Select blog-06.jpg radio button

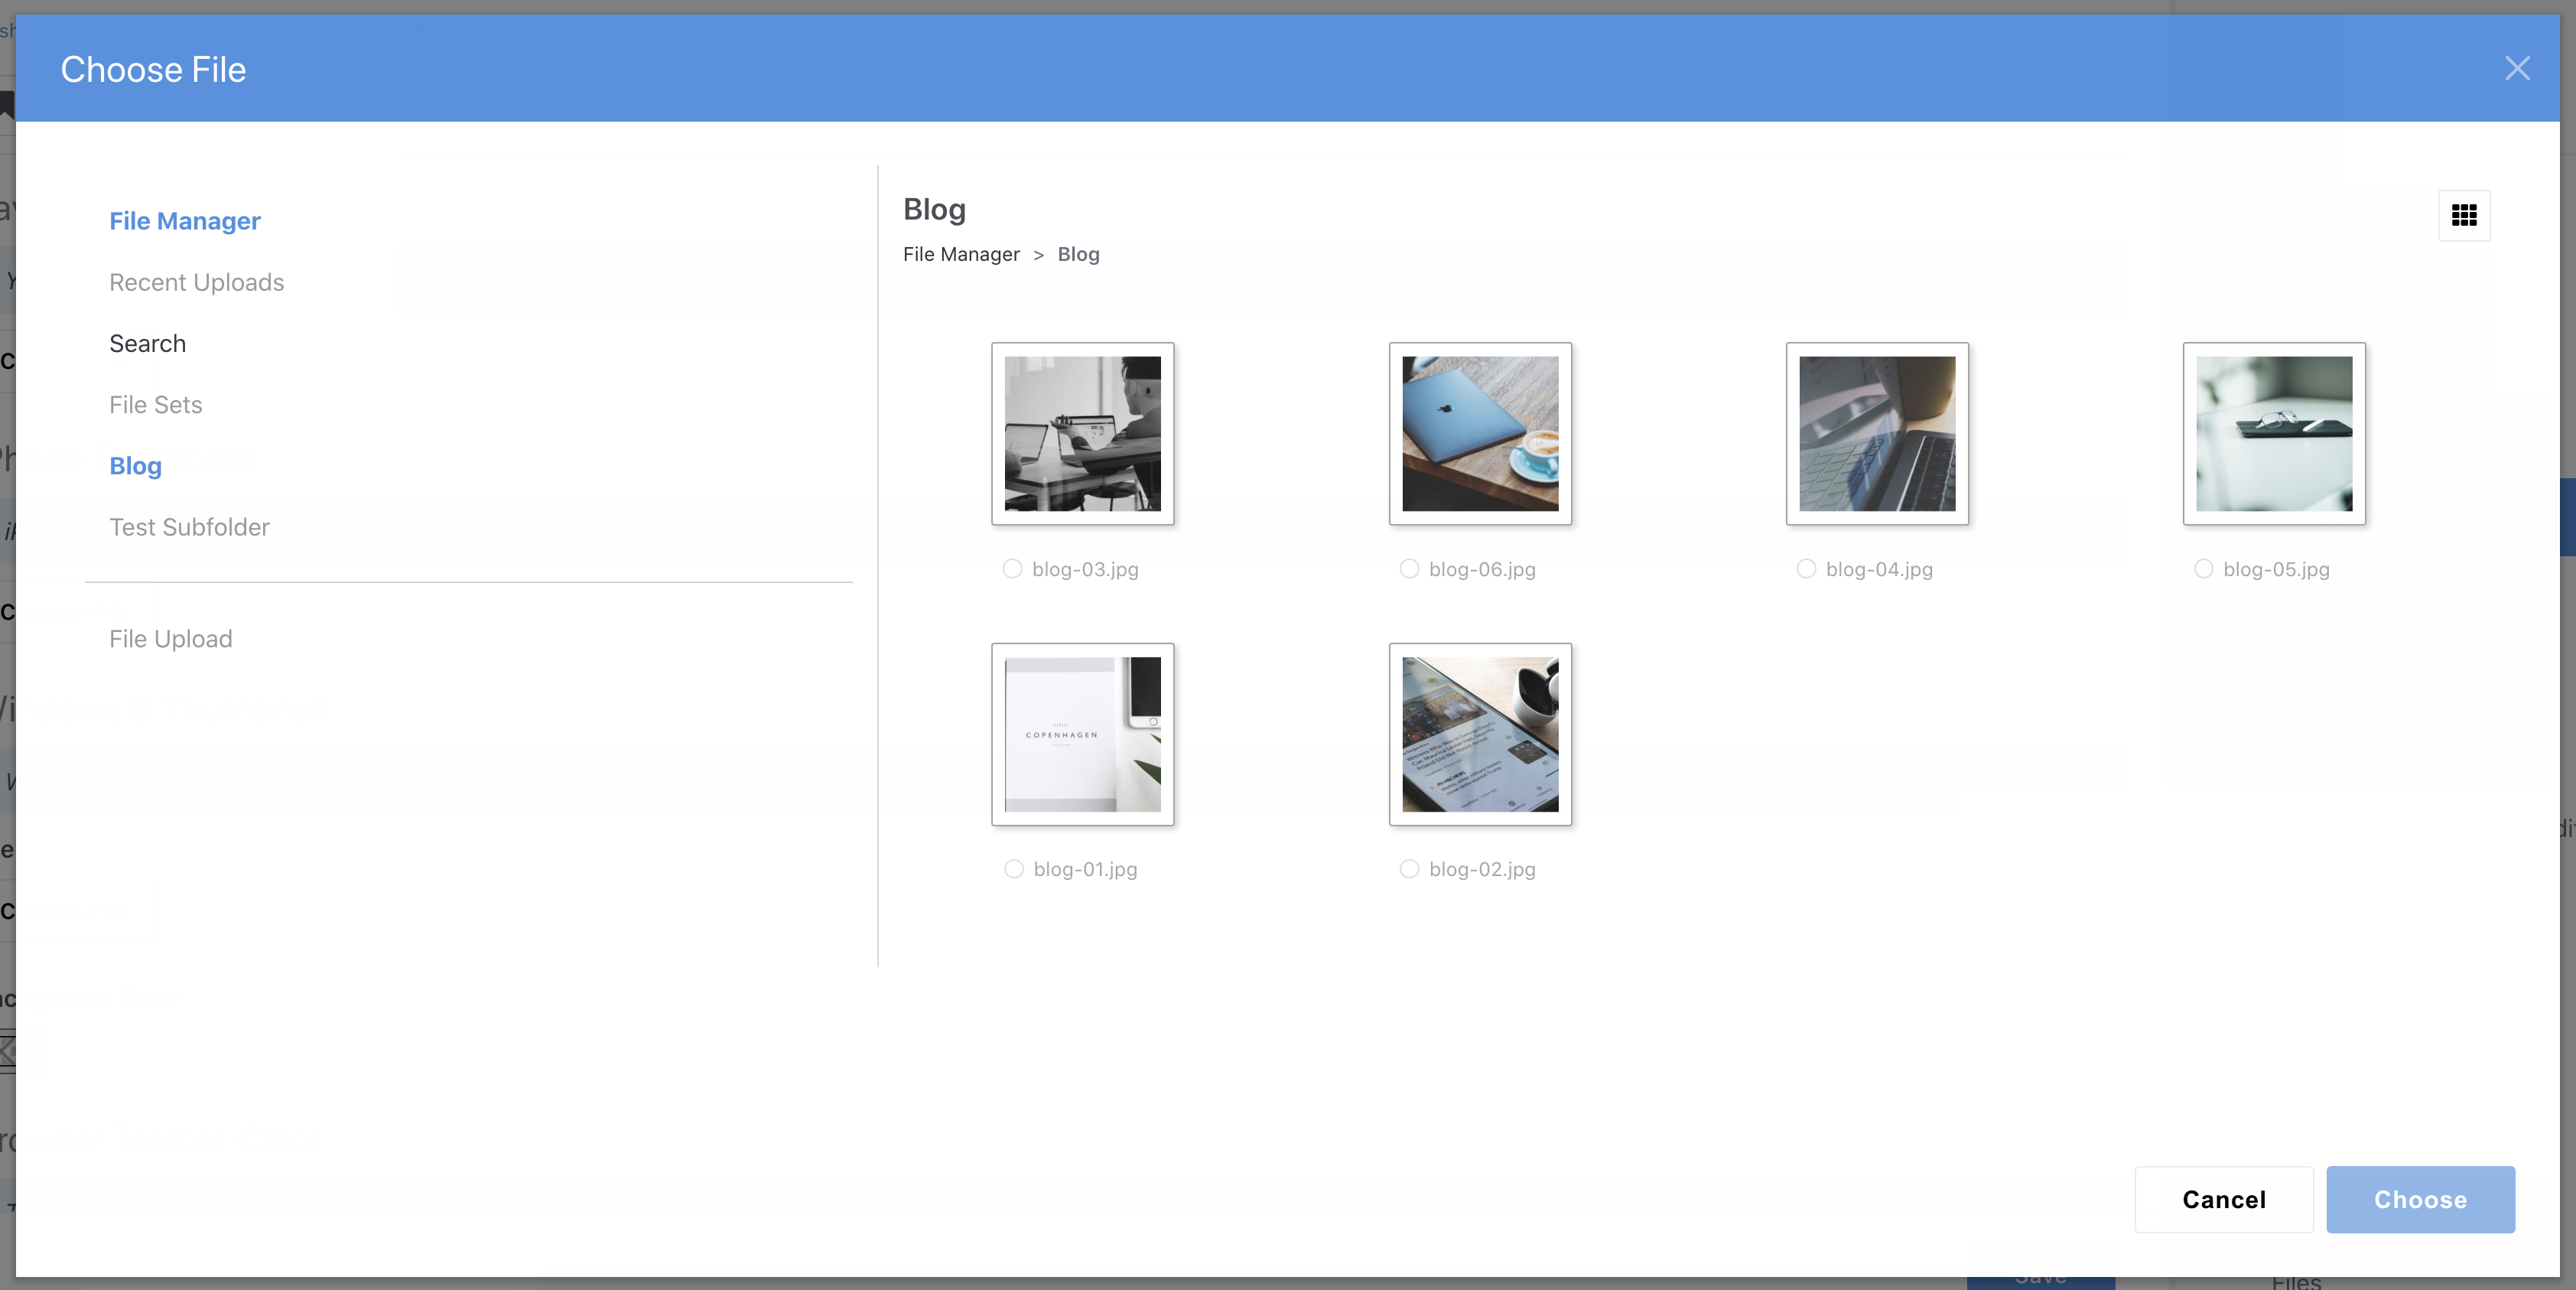tap(1409, 569)
